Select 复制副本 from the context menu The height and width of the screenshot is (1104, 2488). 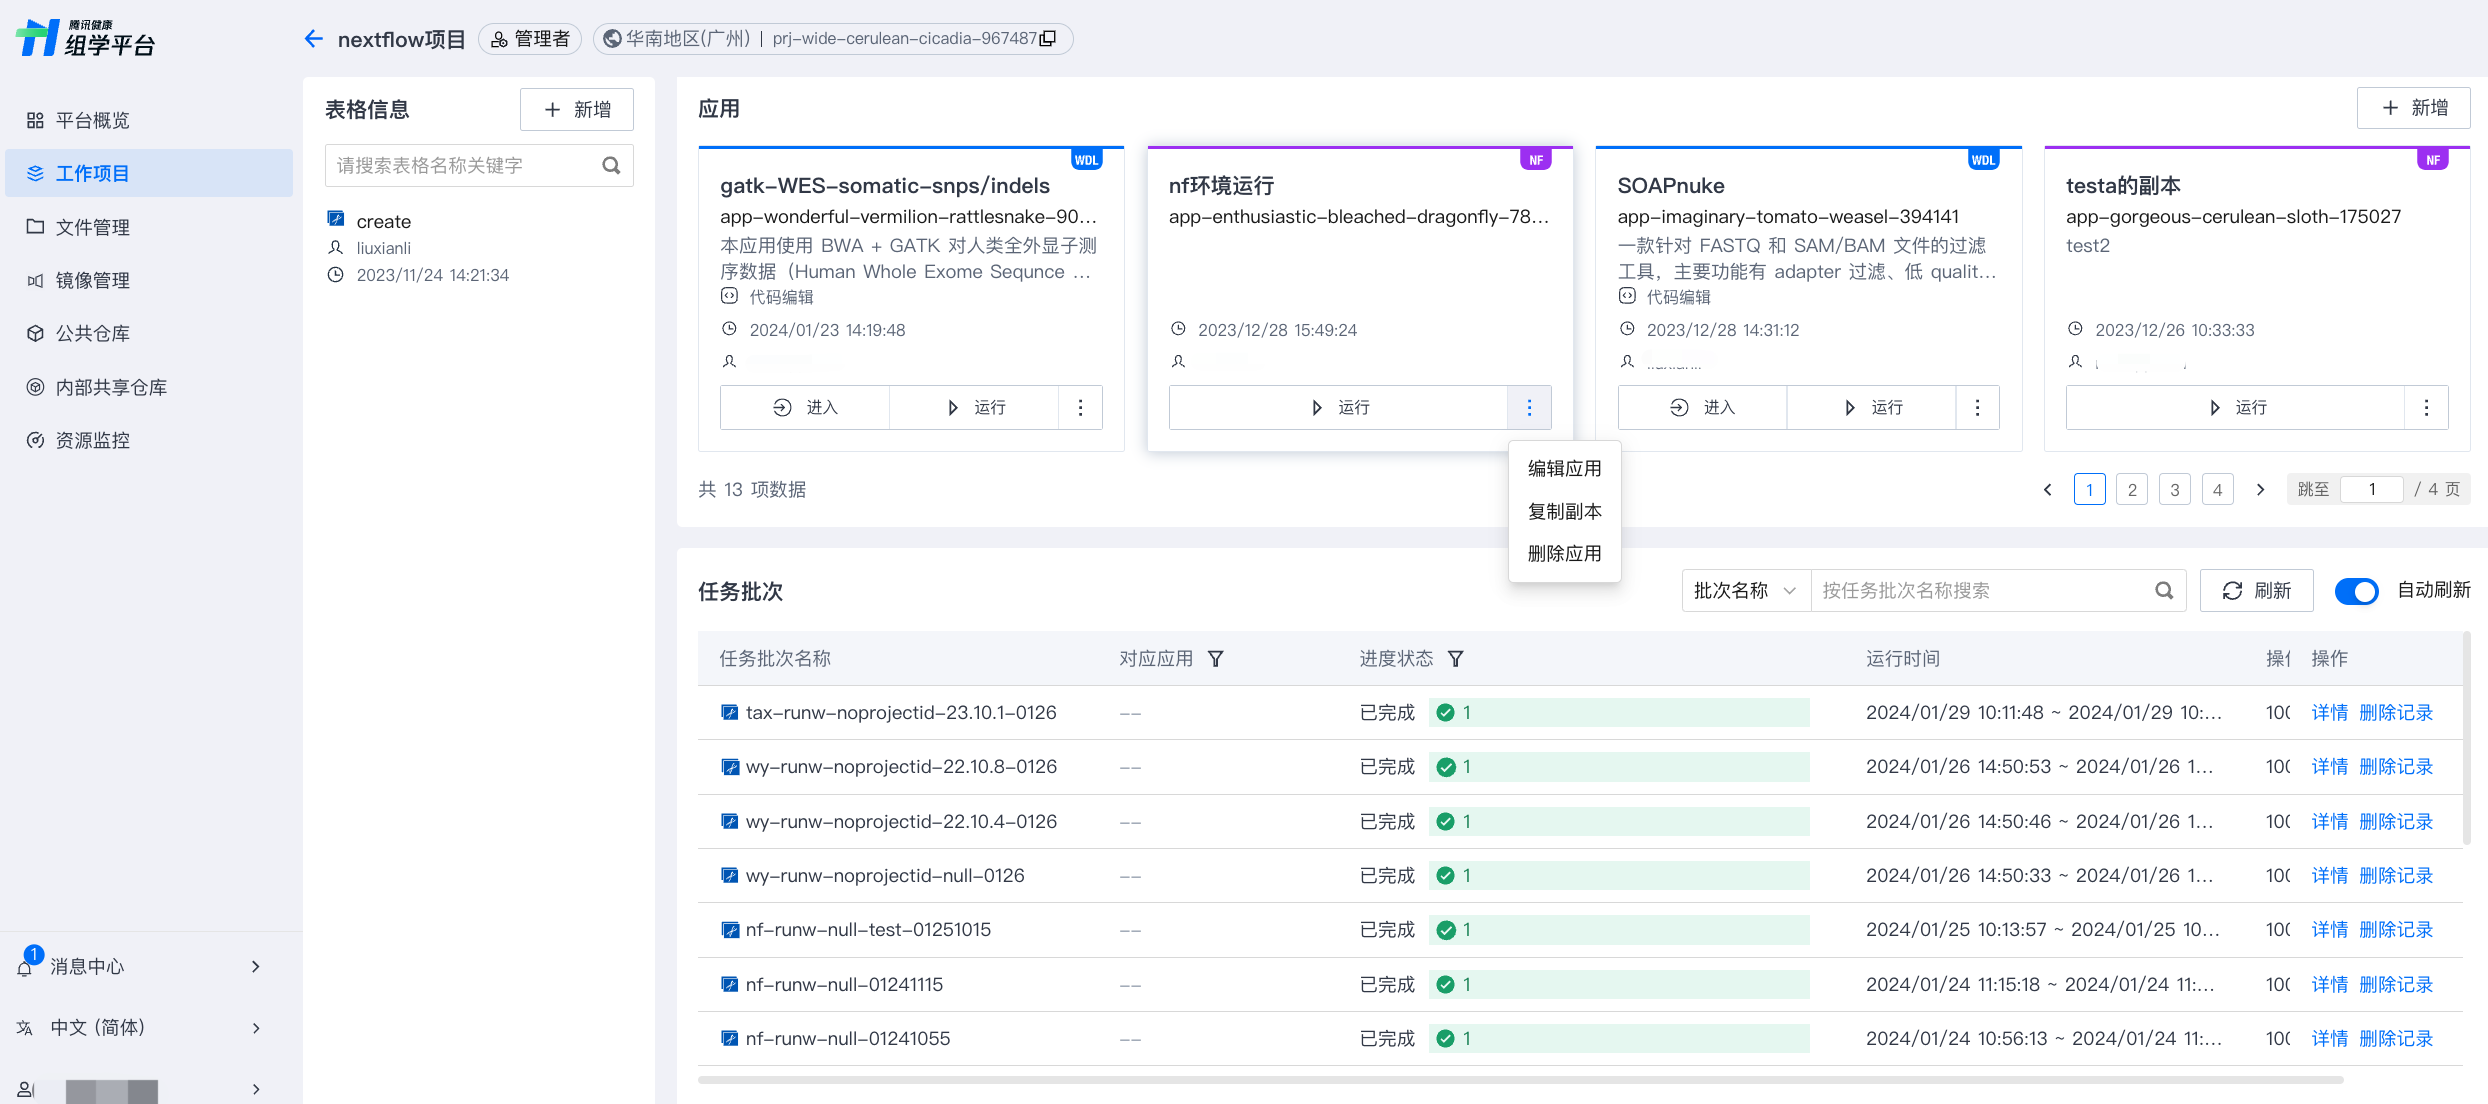click(x=1564, y=512)
